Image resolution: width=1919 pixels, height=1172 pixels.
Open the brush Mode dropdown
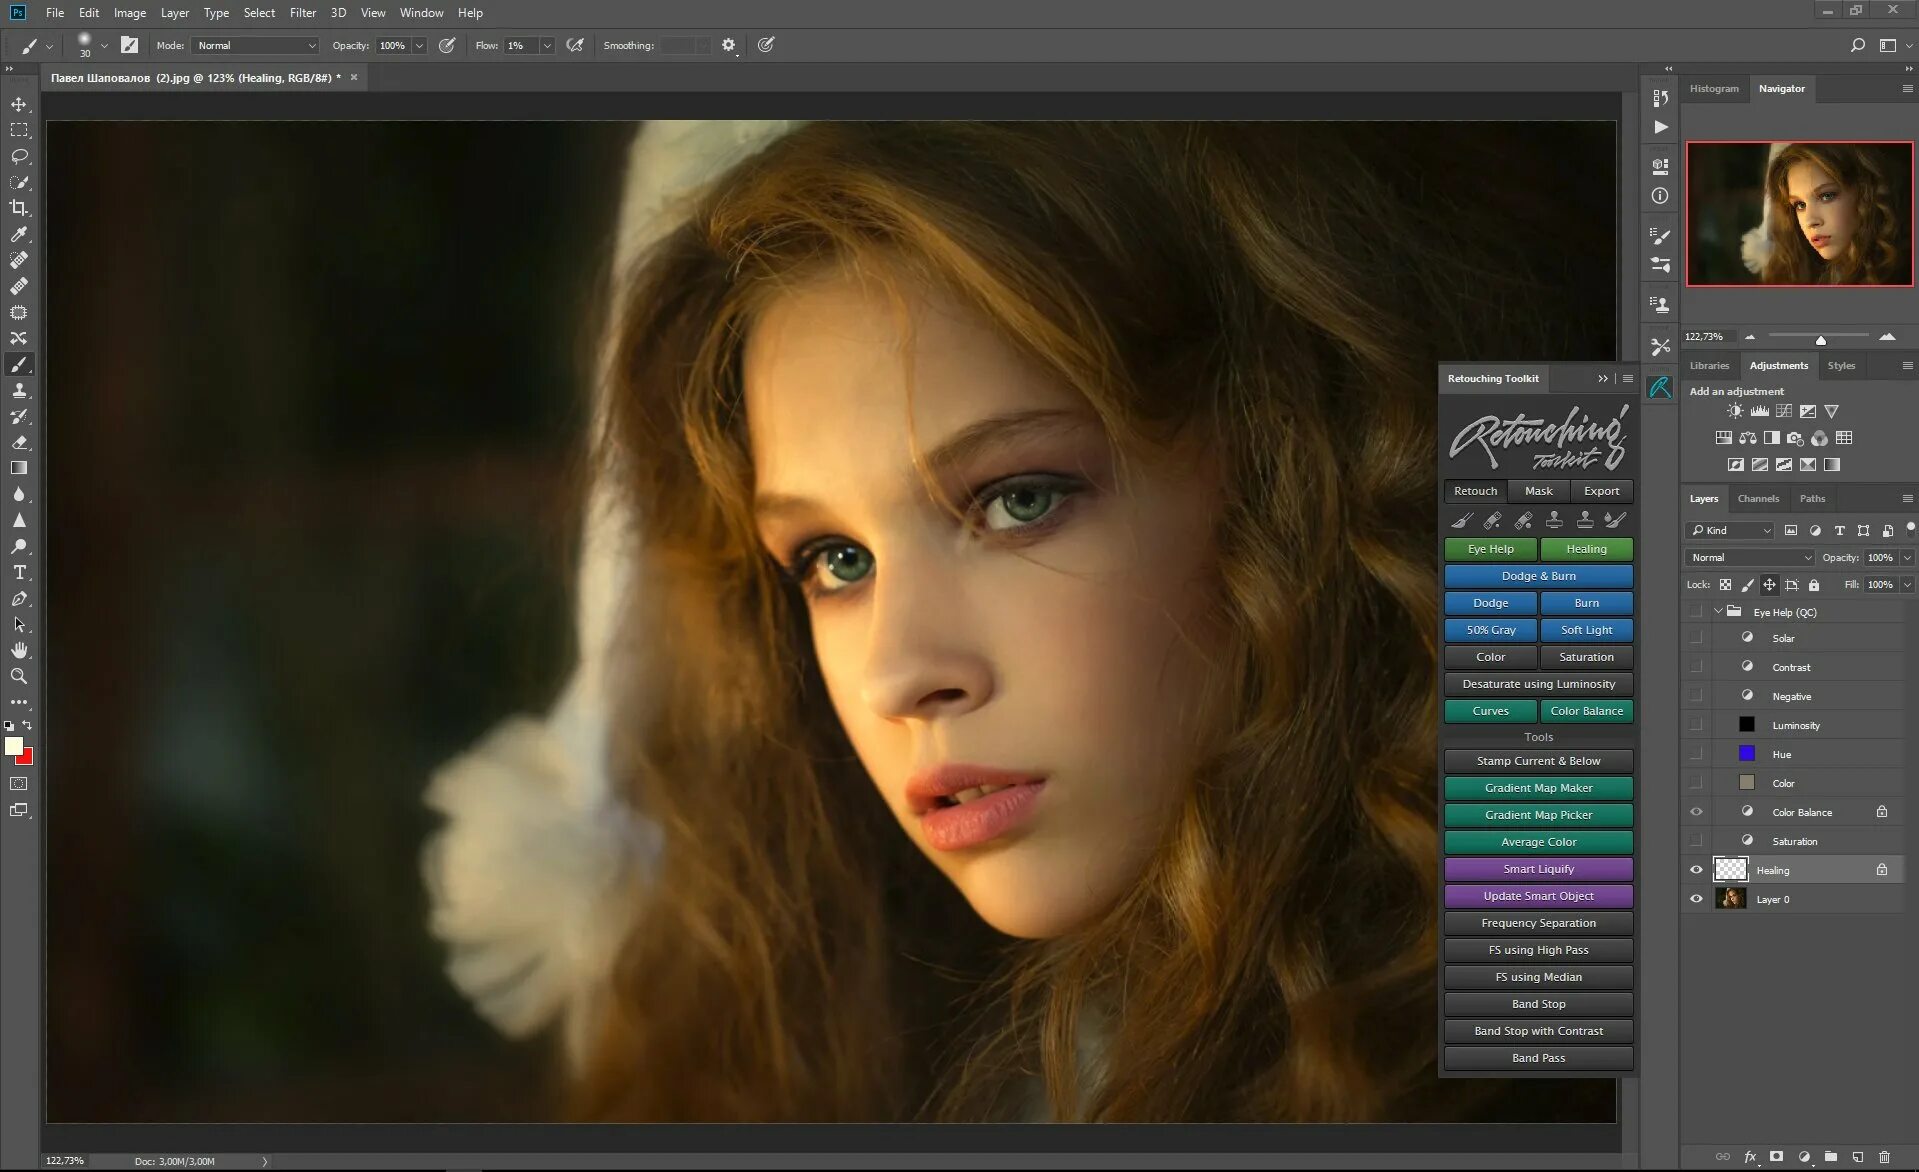256,46
